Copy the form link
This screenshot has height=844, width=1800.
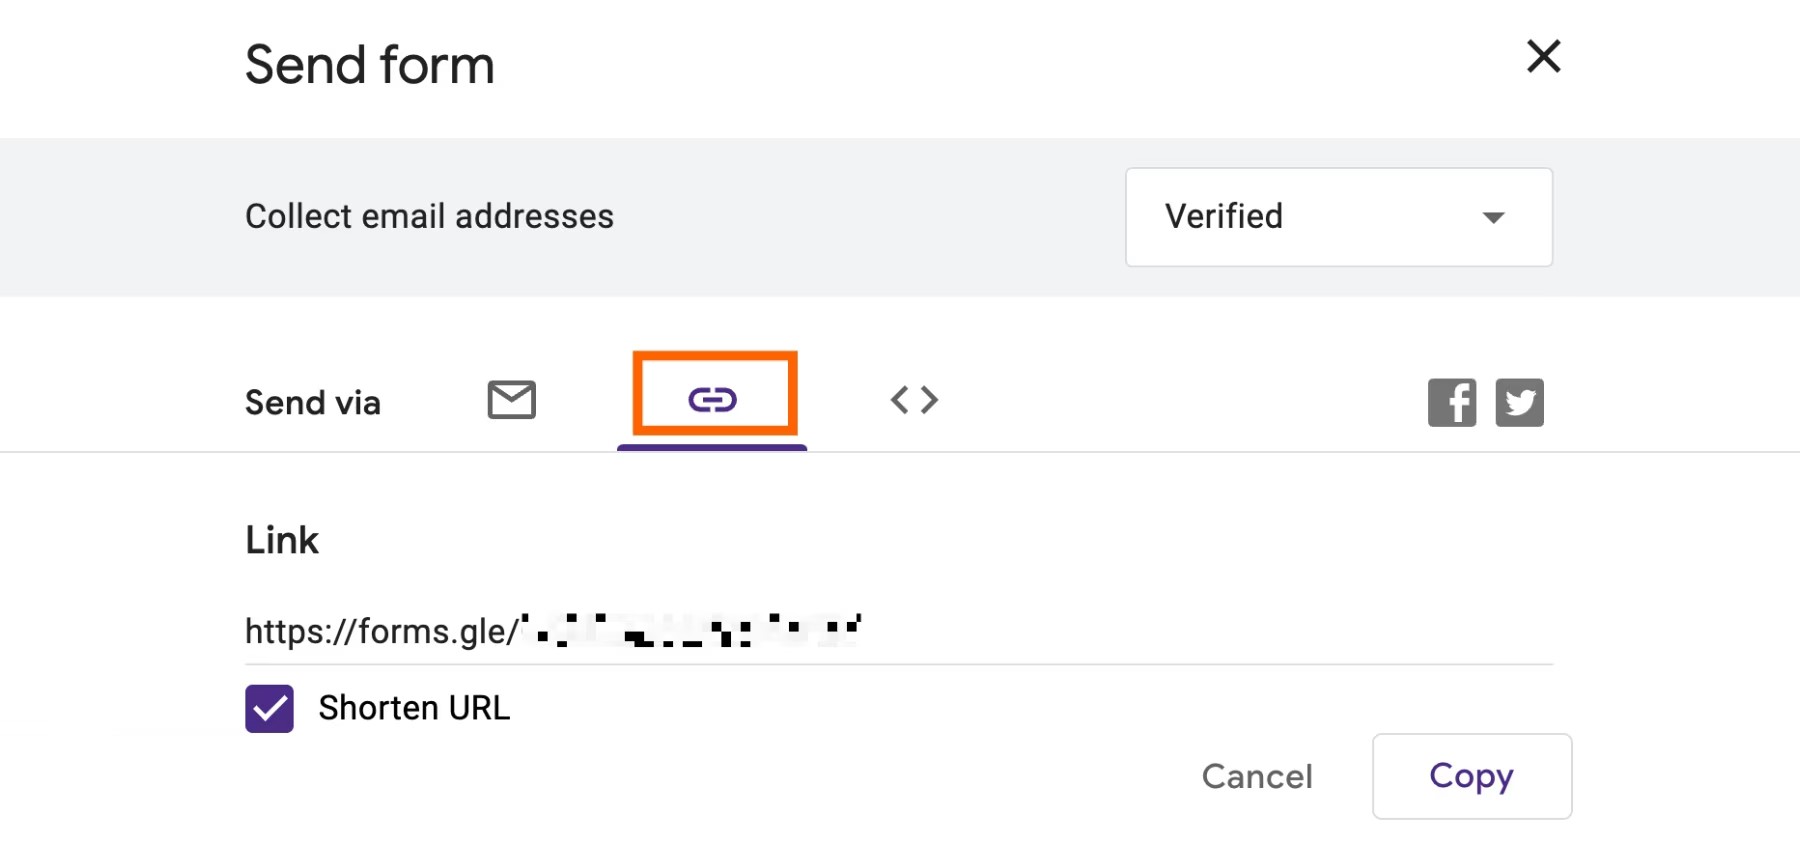(x=1472, y=776)
